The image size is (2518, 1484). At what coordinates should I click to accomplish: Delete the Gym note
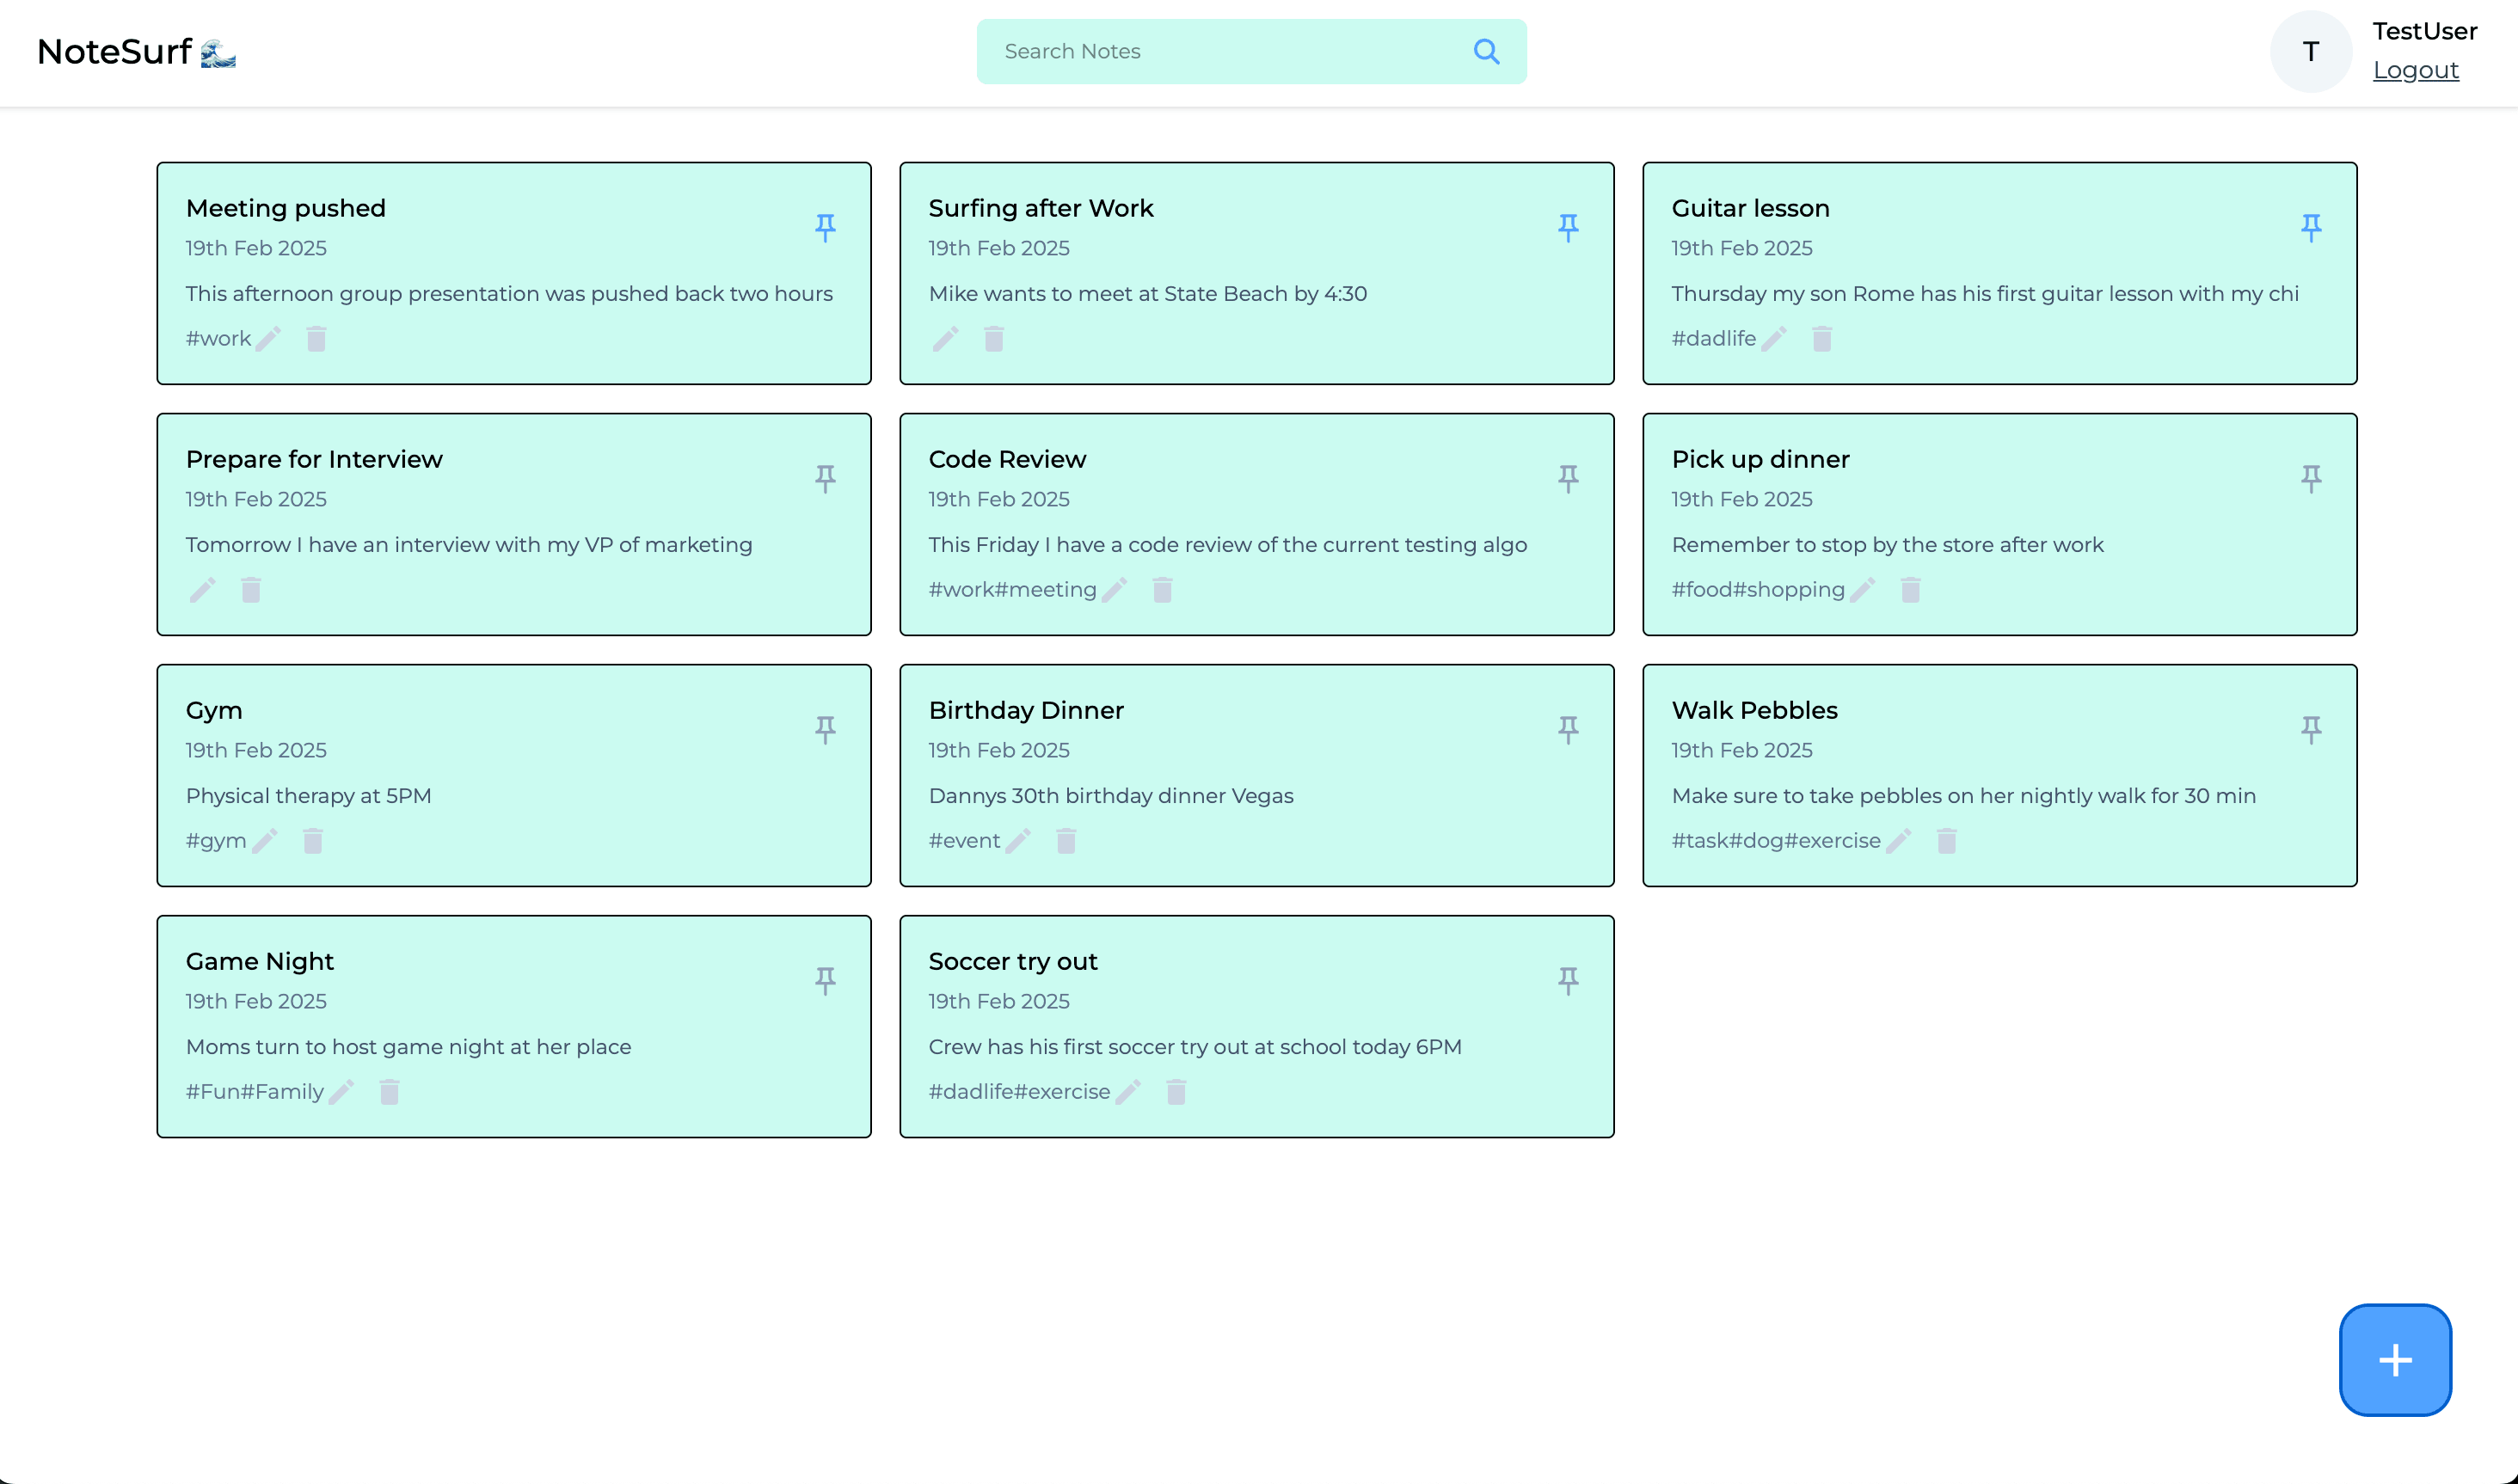[x=313, y=841]
